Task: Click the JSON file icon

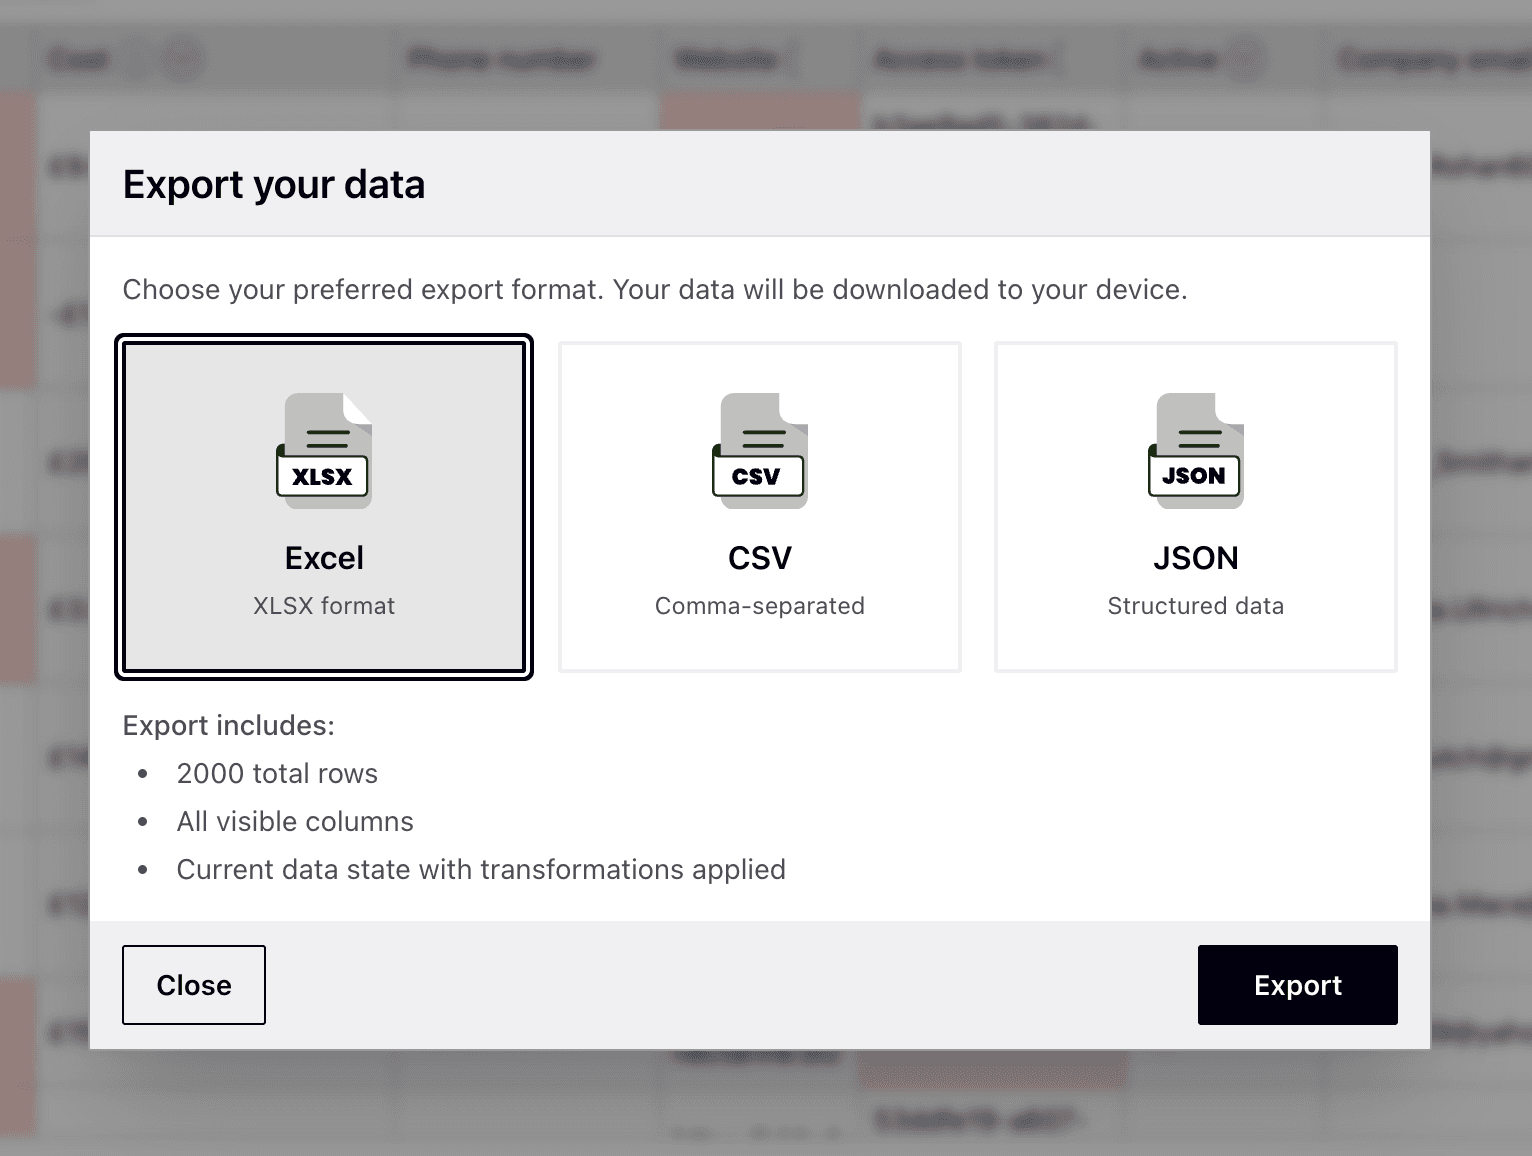Action: [1195, 449]
